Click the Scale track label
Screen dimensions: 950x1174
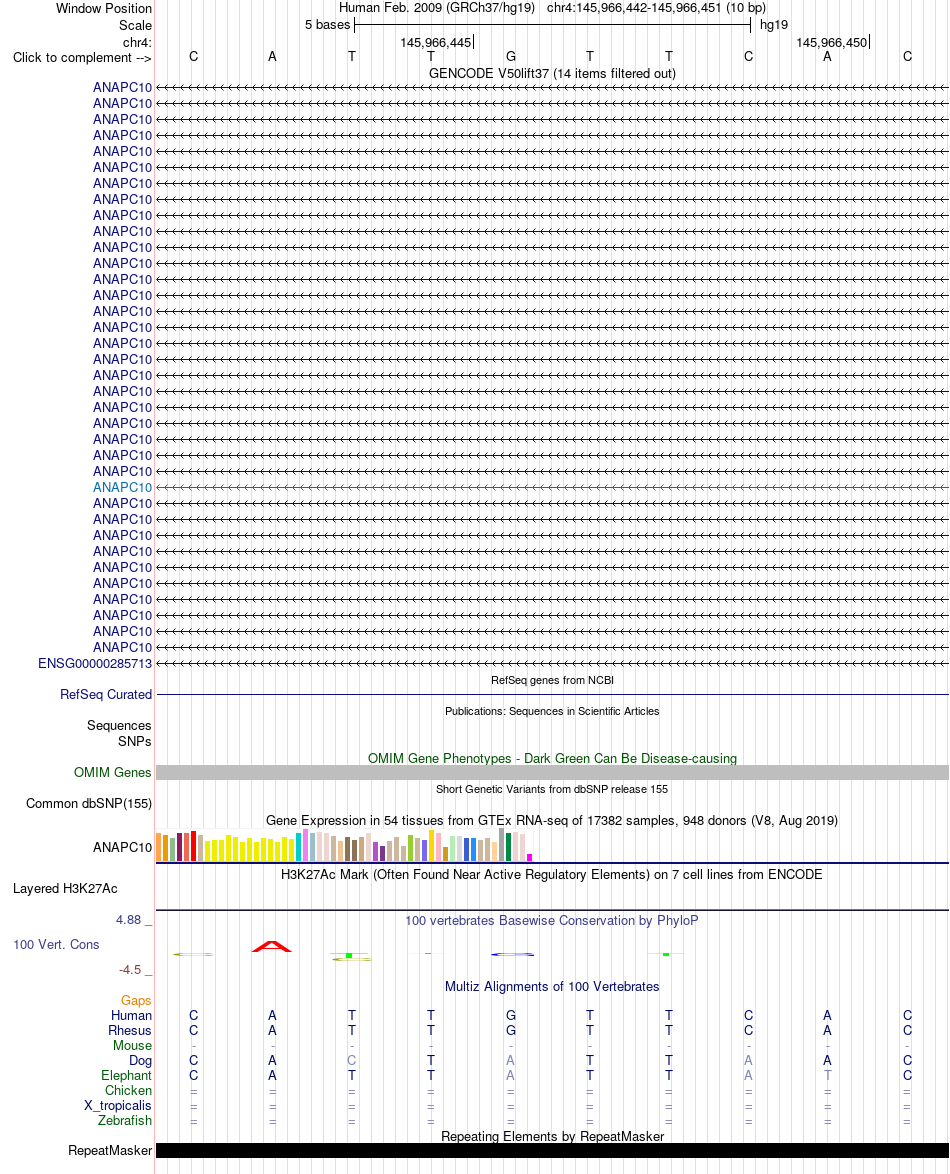point(135,25)
